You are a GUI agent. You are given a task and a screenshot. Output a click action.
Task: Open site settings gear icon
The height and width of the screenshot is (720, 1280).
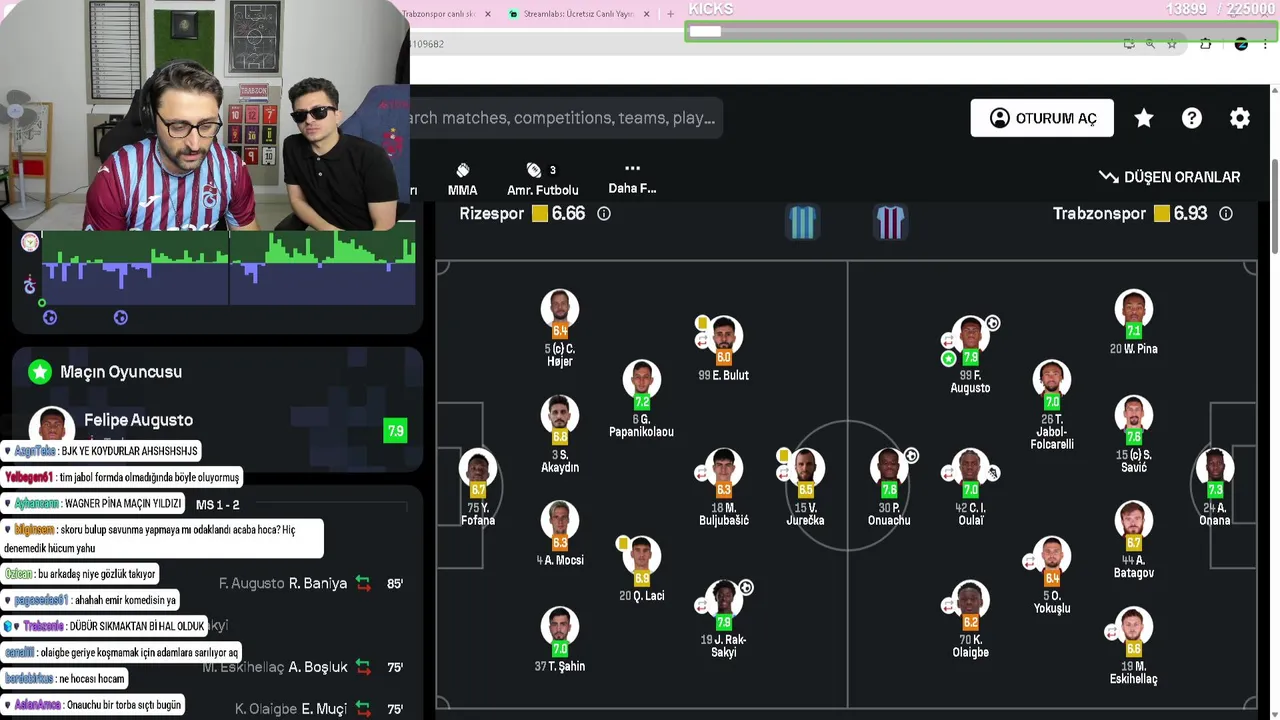coord(1240,118)
